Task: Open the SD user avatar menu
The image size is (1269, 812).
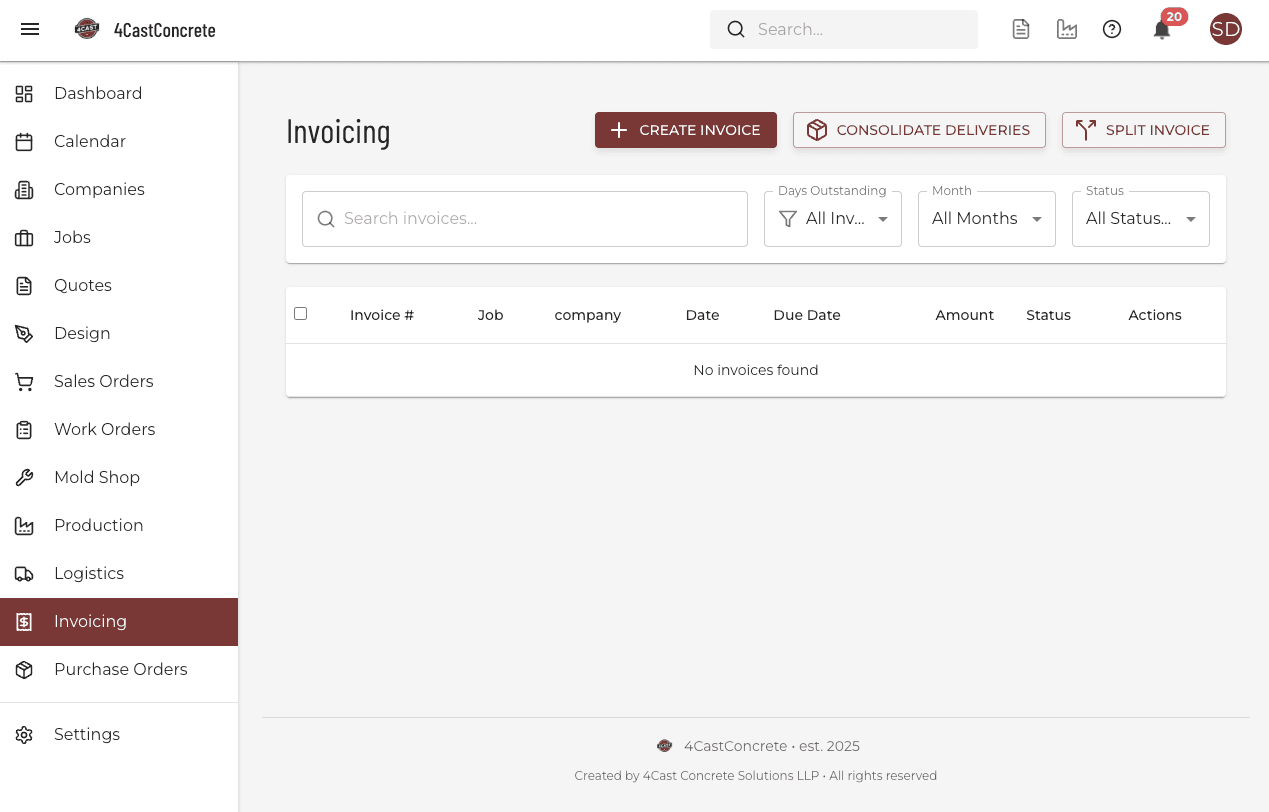Action: pos(1226,29)
